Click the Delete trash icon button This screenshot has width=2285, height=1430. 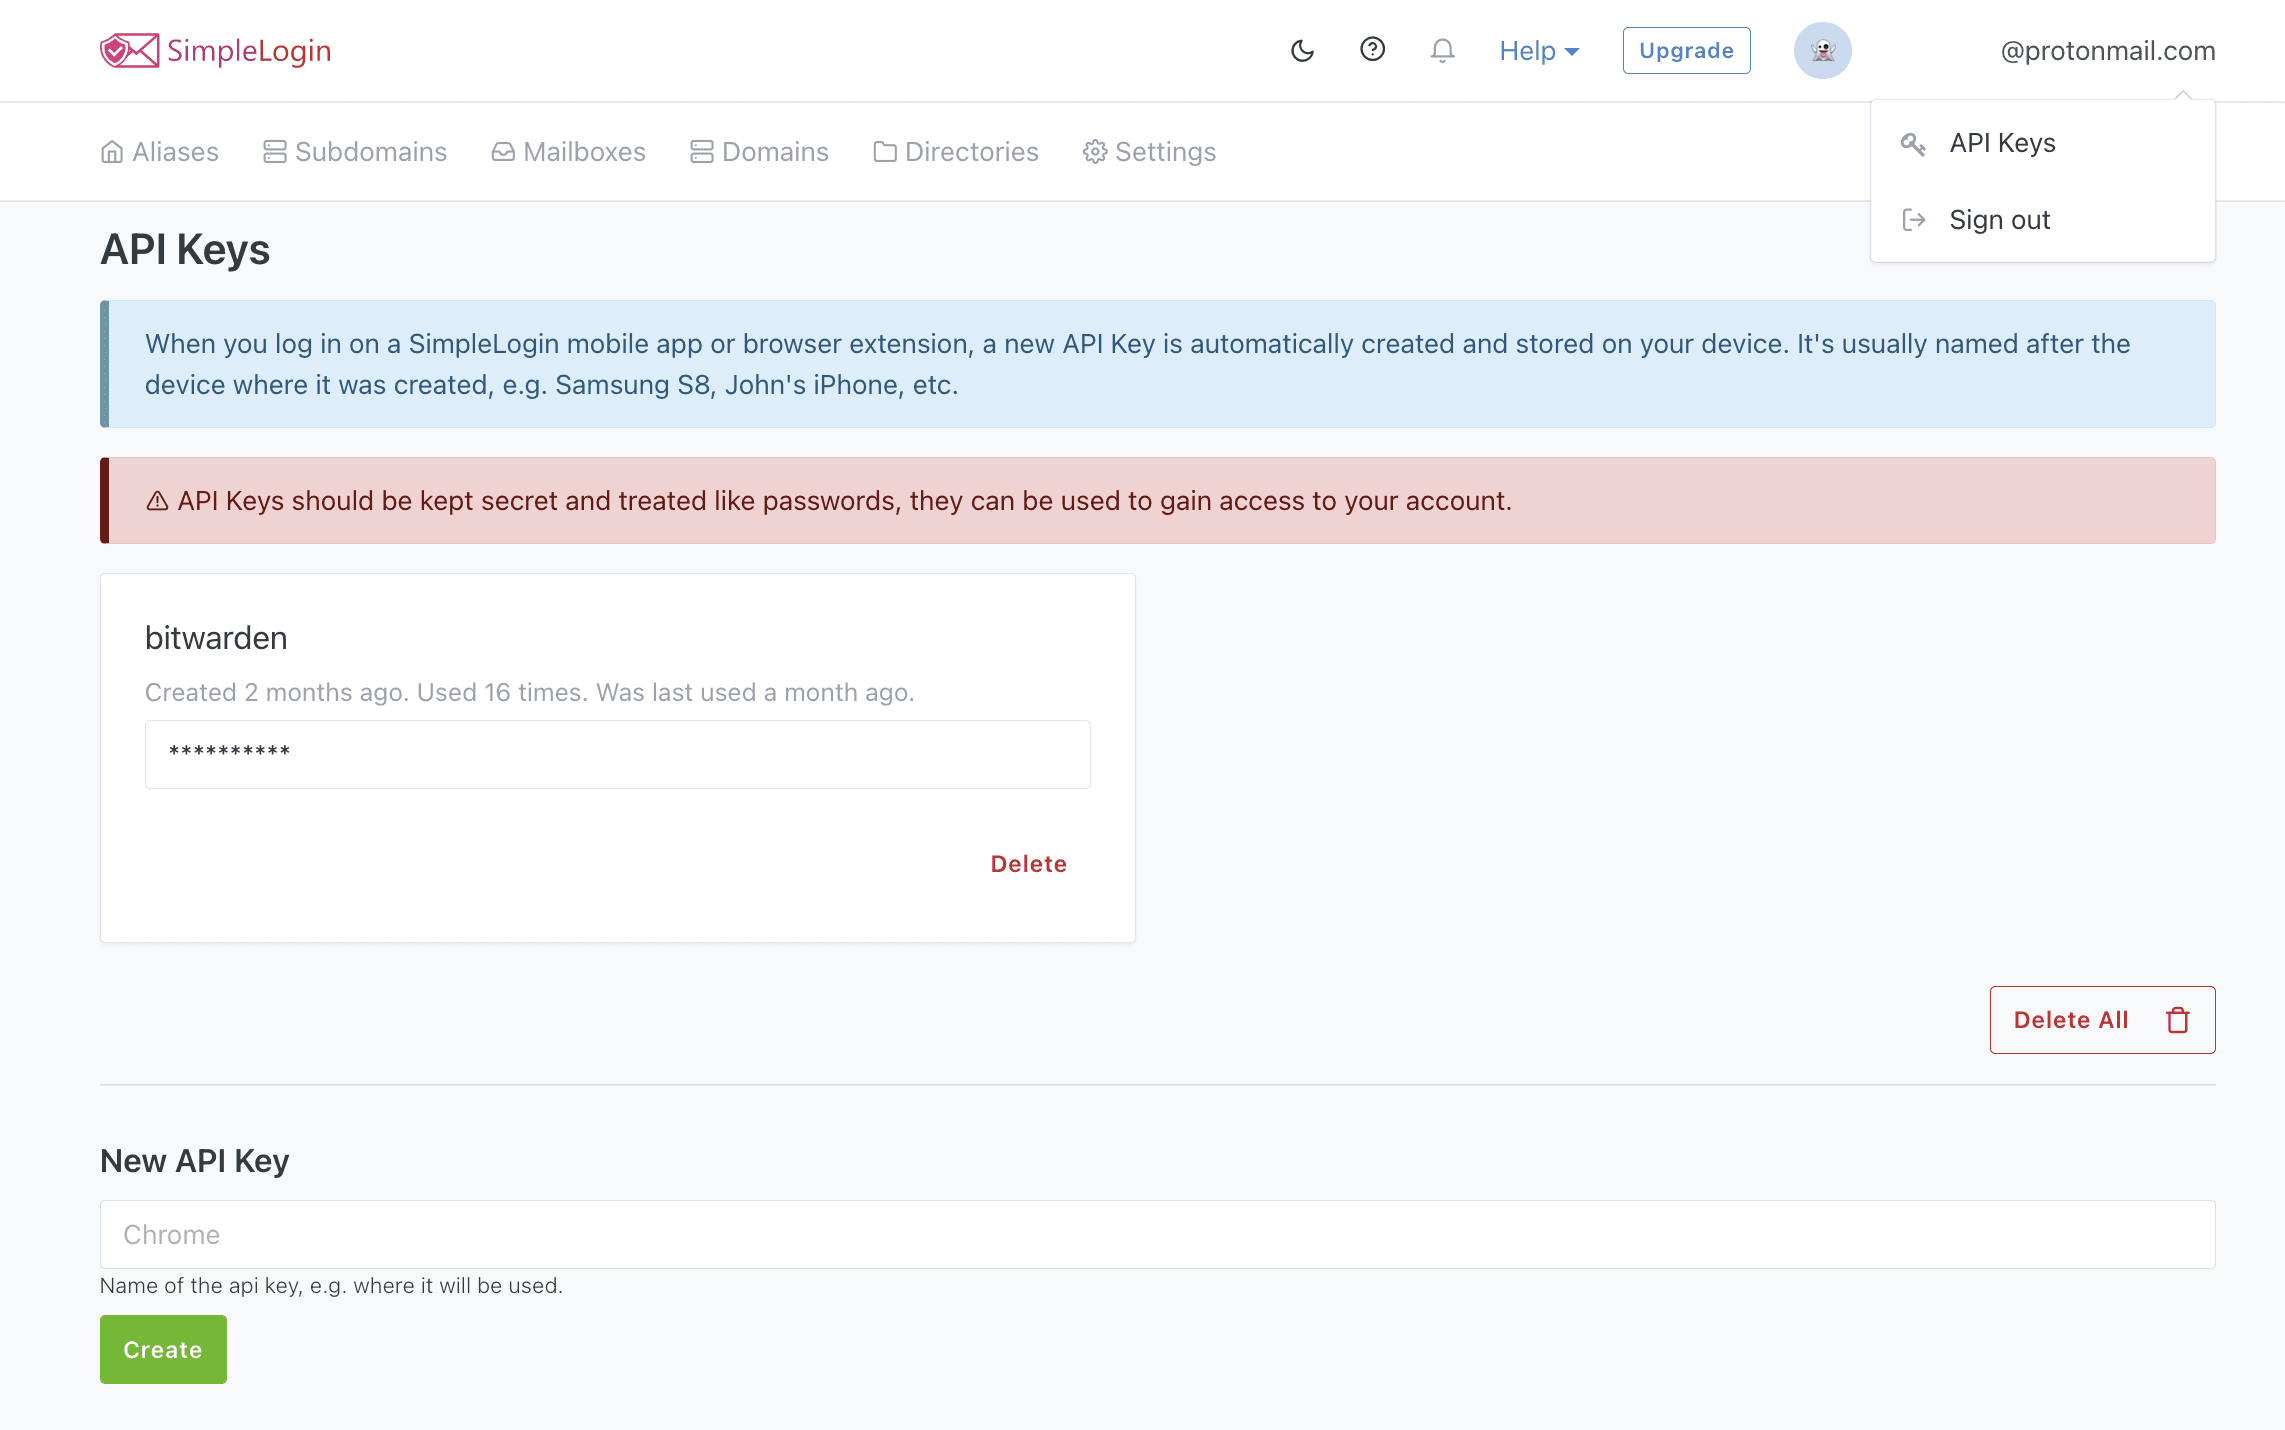click(x=2176, y=1020)
